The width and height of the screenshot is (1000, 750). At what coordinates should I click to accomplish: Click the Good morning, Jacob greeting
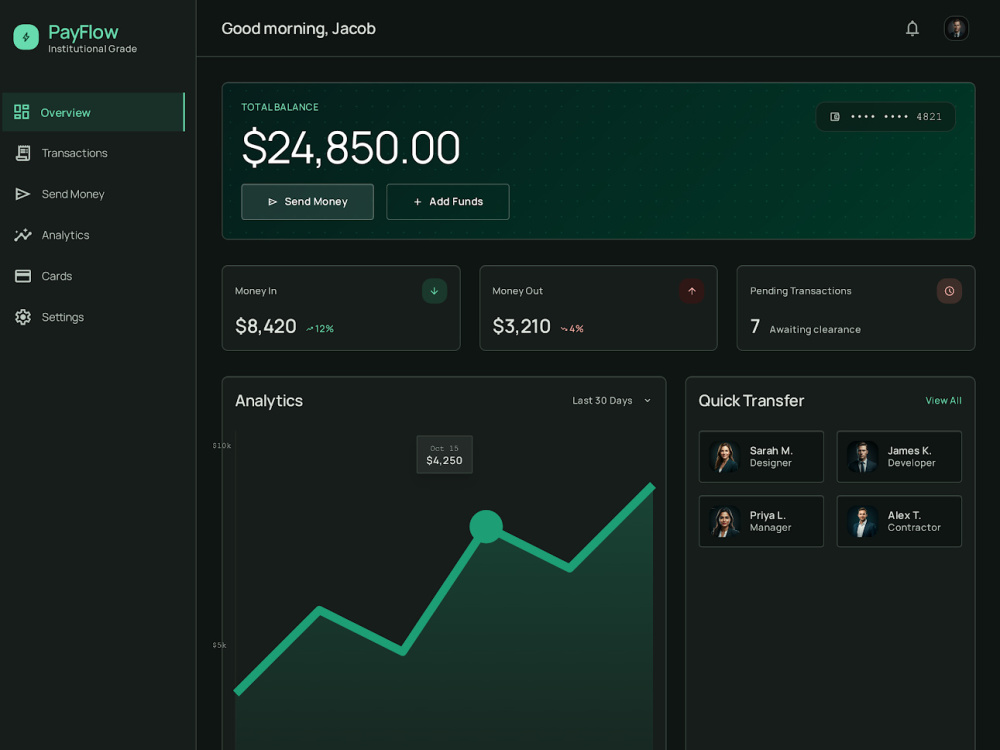click(298, 29)
